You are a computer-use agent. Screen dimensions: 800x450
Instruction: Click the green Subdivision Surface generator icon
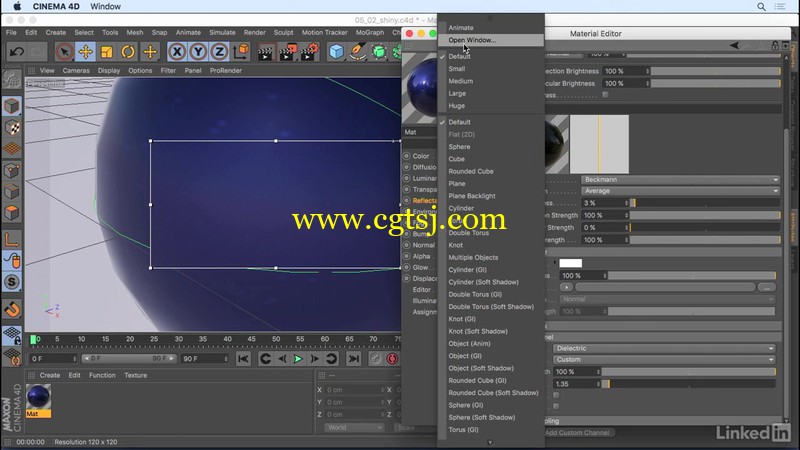379,52
